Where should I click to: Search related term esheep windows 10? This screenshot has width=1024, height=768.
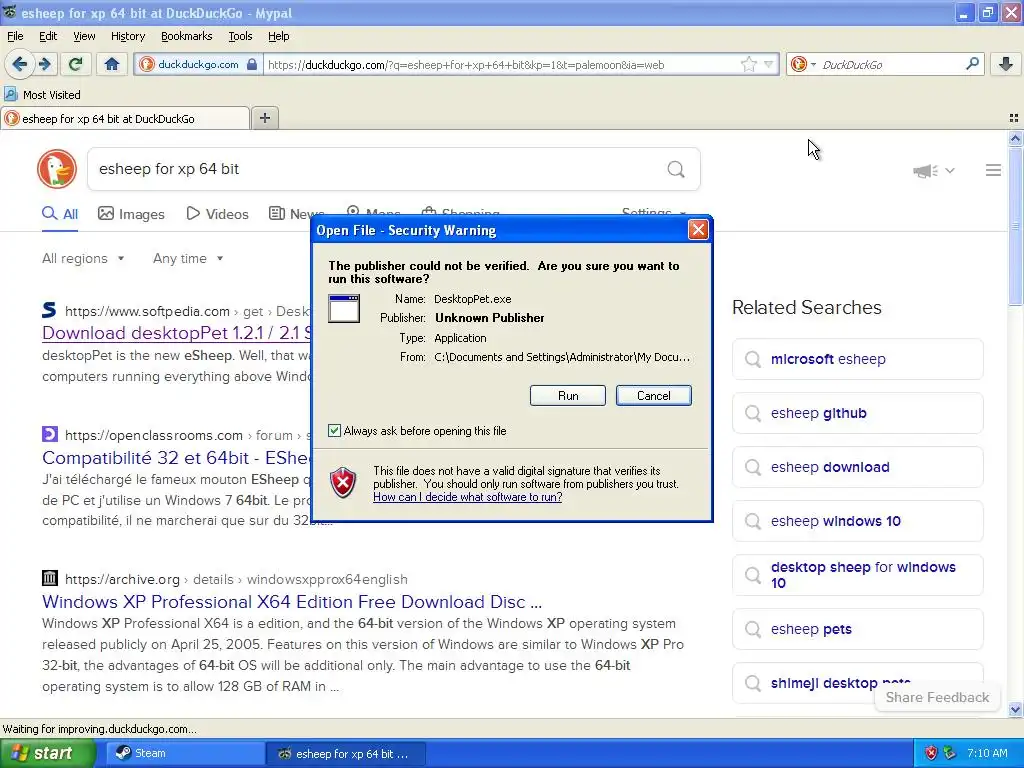pos(857,521)
